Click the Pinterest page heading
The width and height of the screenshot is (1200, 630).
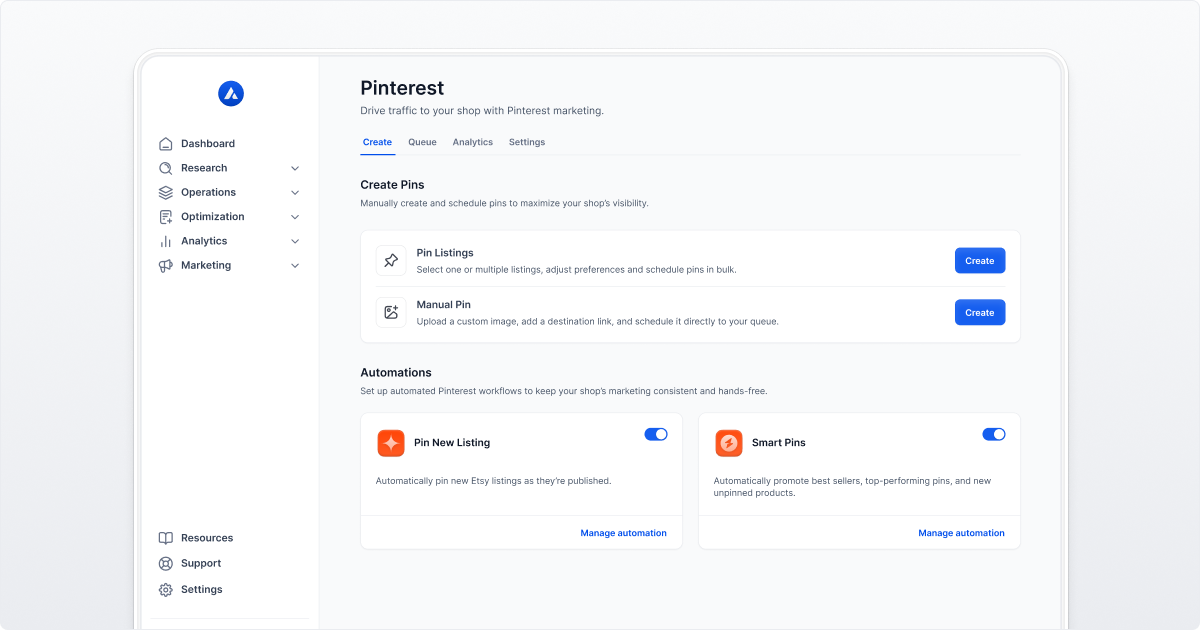[402, 88]
